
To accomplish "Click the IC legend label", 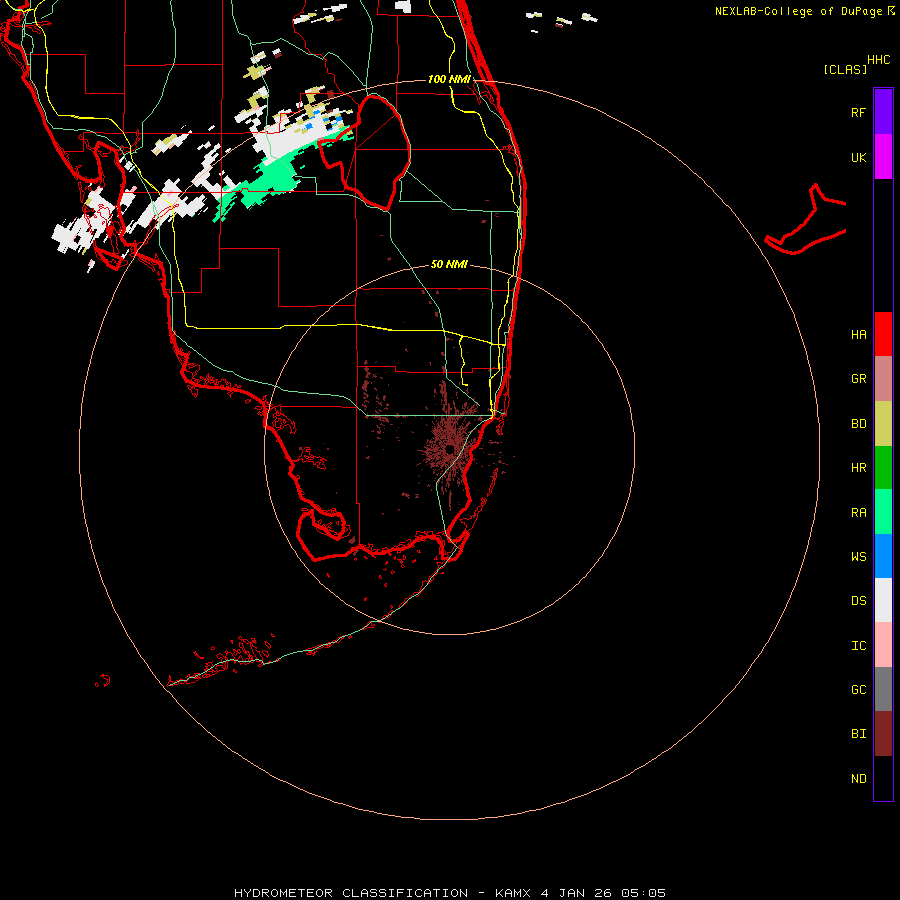I will point(858,645).
